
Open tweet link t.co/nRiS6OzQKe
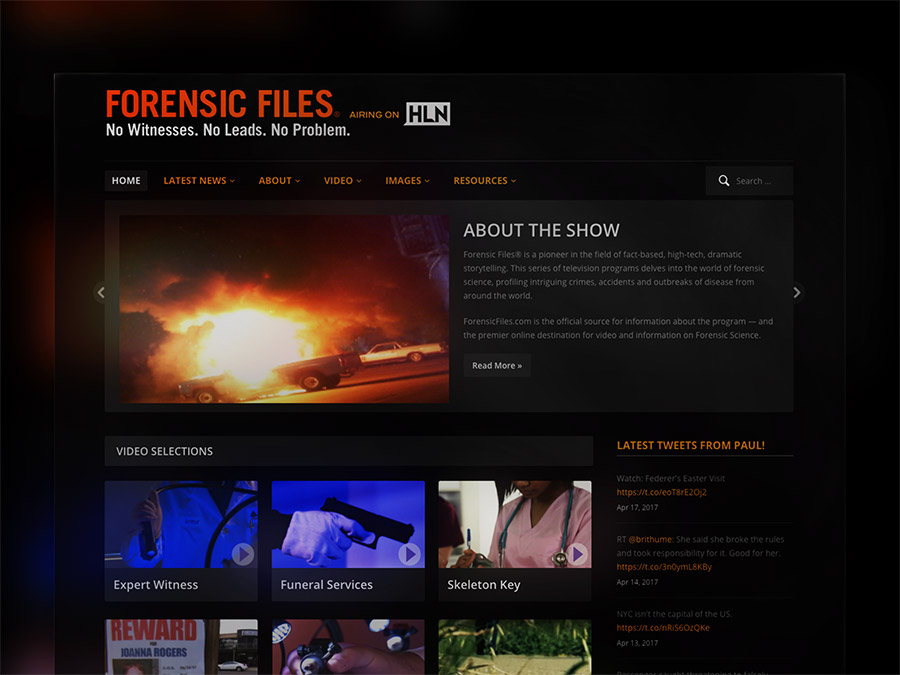point(663,628)
